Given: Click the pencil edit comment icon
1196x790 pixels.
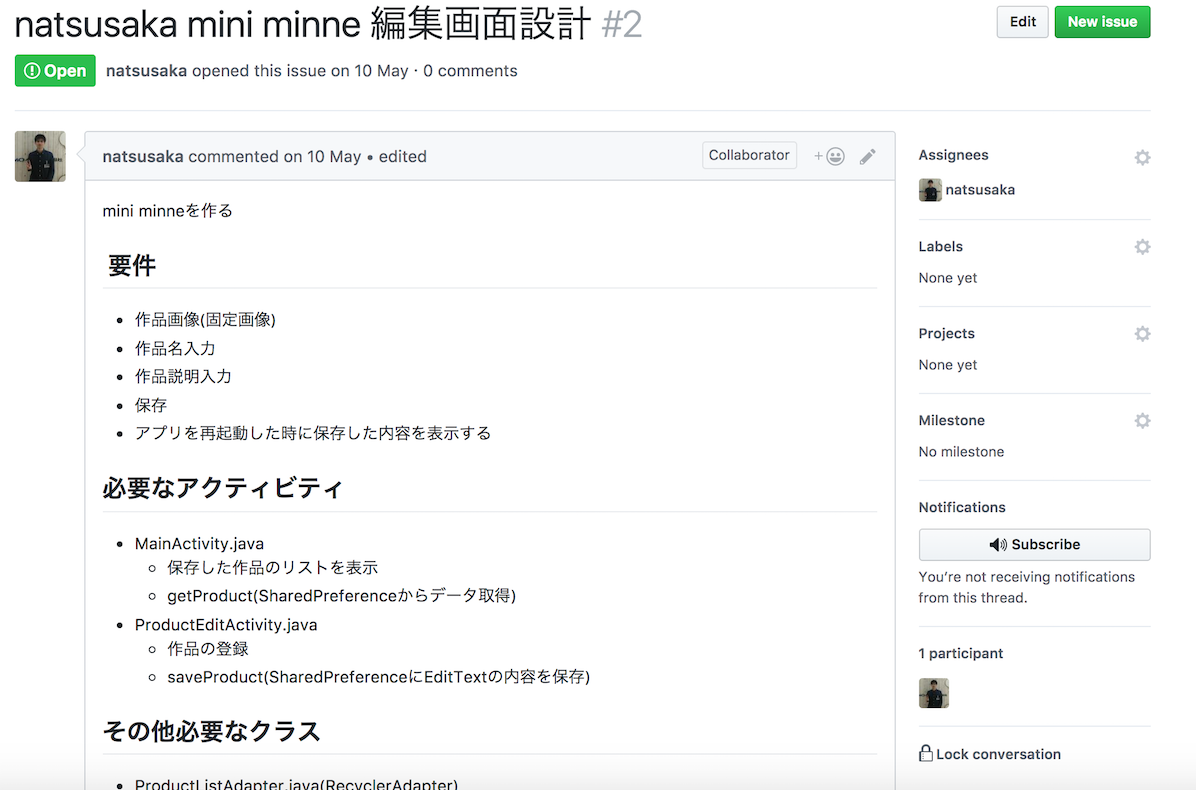Looking at the screenshot, I should pos(868,156).
